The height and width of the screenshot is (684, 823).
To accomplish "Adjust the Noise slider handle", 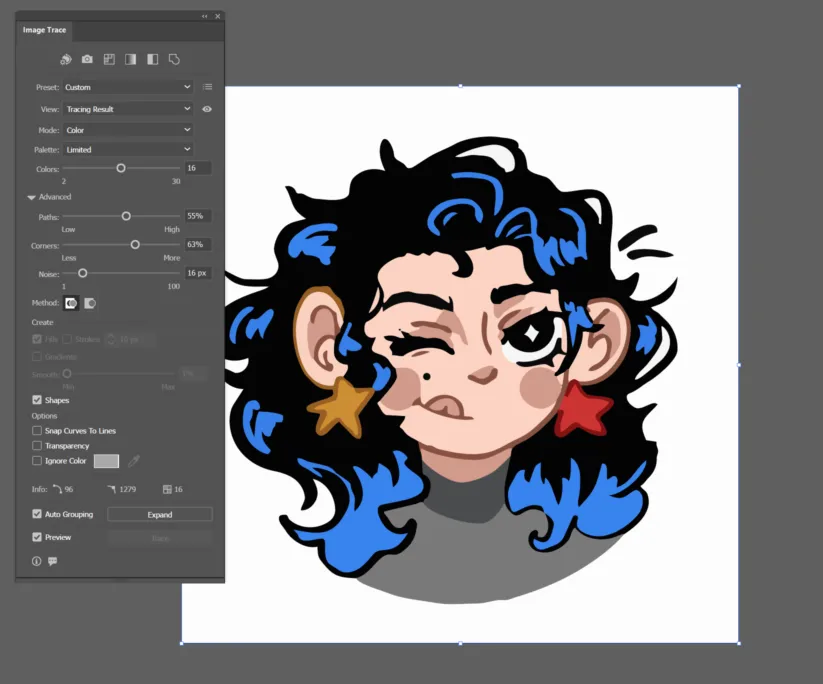I will click(x=82, y=273).
